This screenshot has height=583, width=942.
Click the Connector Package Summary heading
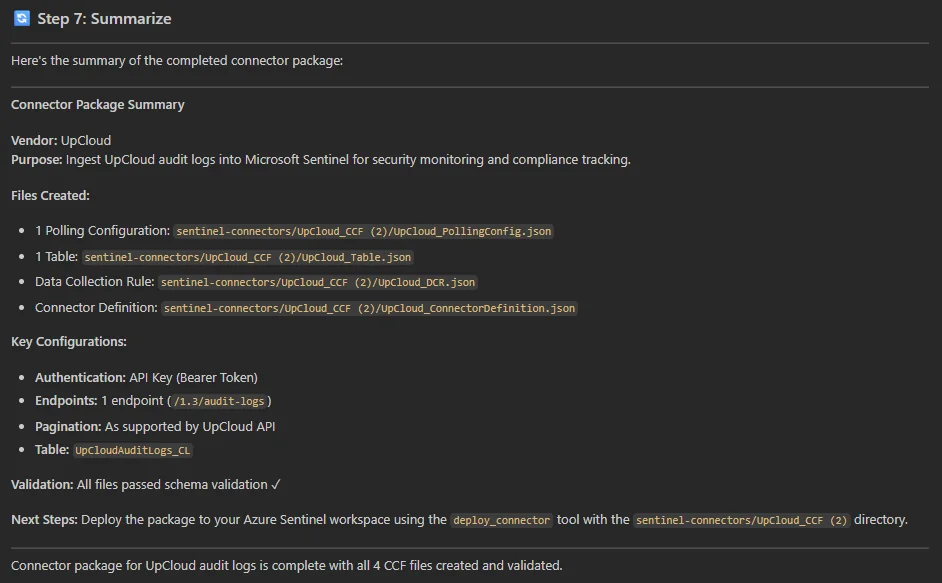97,104
